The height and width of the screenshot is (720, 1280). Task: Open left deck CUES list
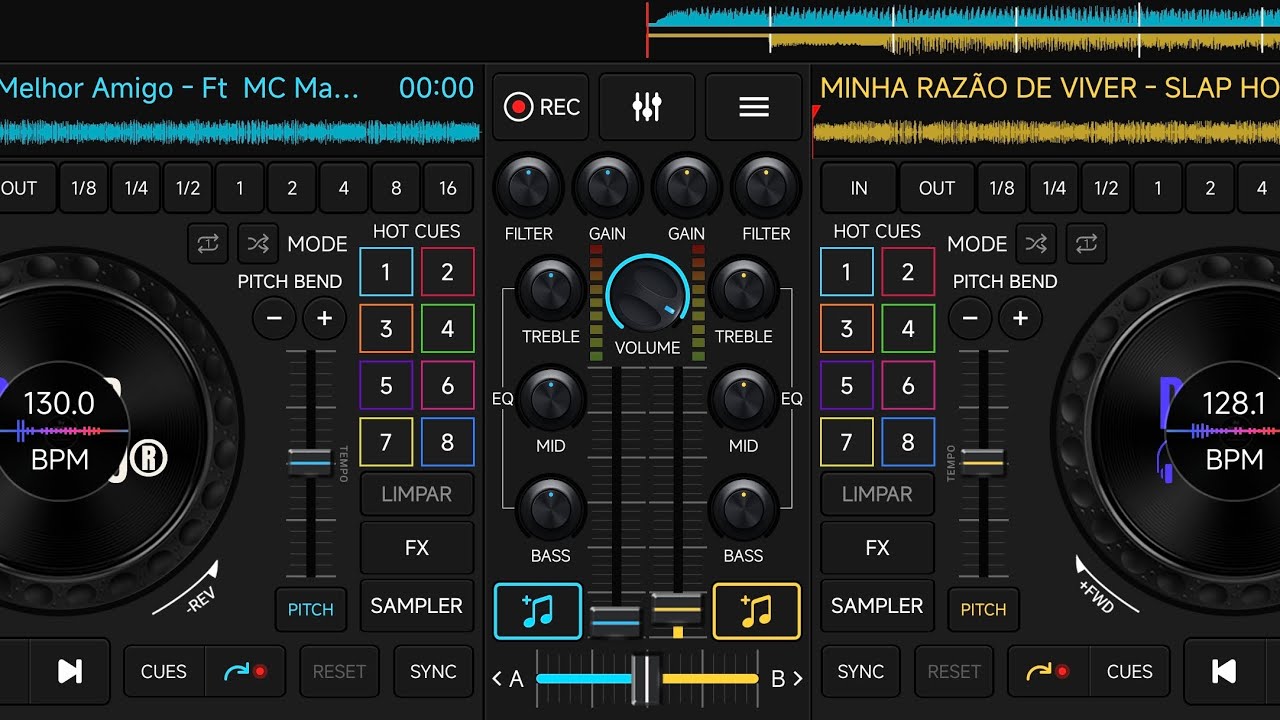point(164,672)
